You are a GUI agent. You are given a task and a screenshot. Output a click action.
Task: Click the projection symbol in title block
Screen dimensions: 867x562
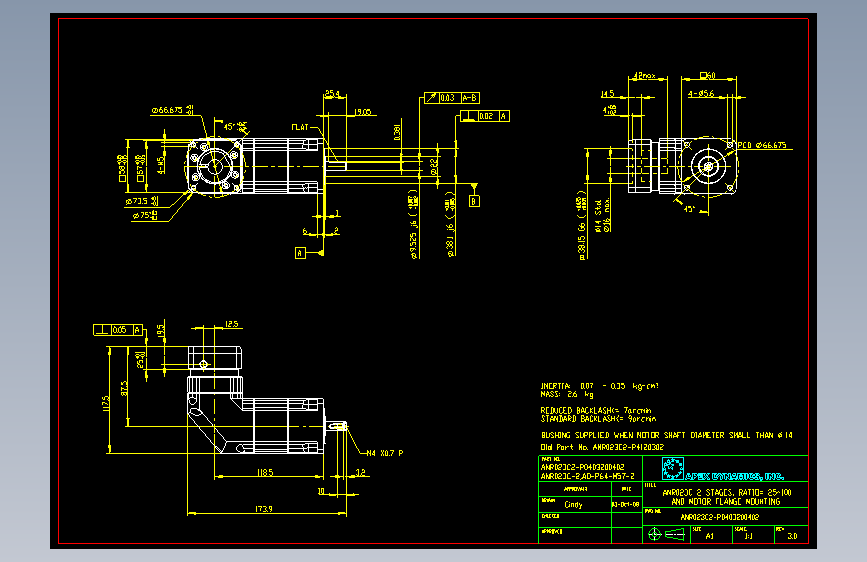point(667,534)
